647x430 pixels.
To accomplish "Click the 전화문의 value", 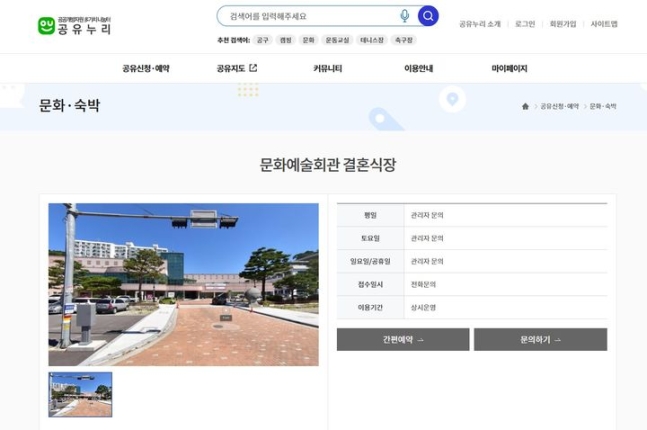I will coord(423,284).
